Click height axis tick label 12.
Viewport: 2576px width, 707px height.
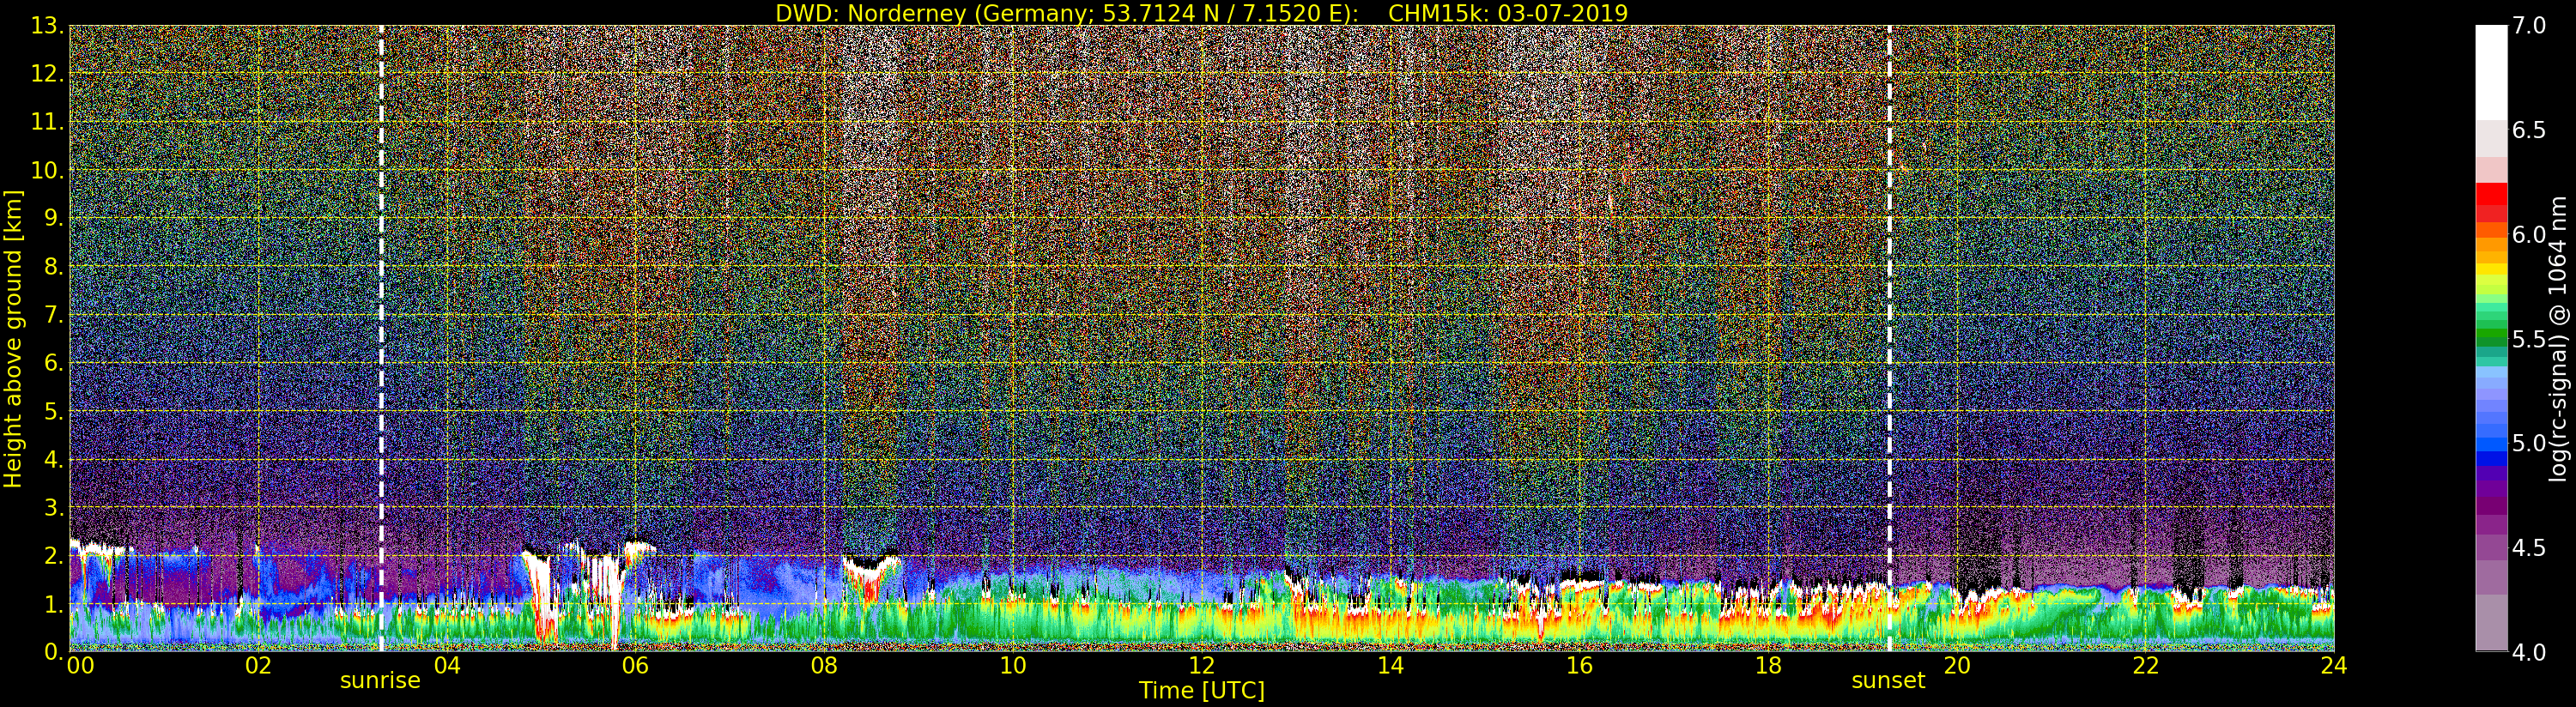click(46, 74)
